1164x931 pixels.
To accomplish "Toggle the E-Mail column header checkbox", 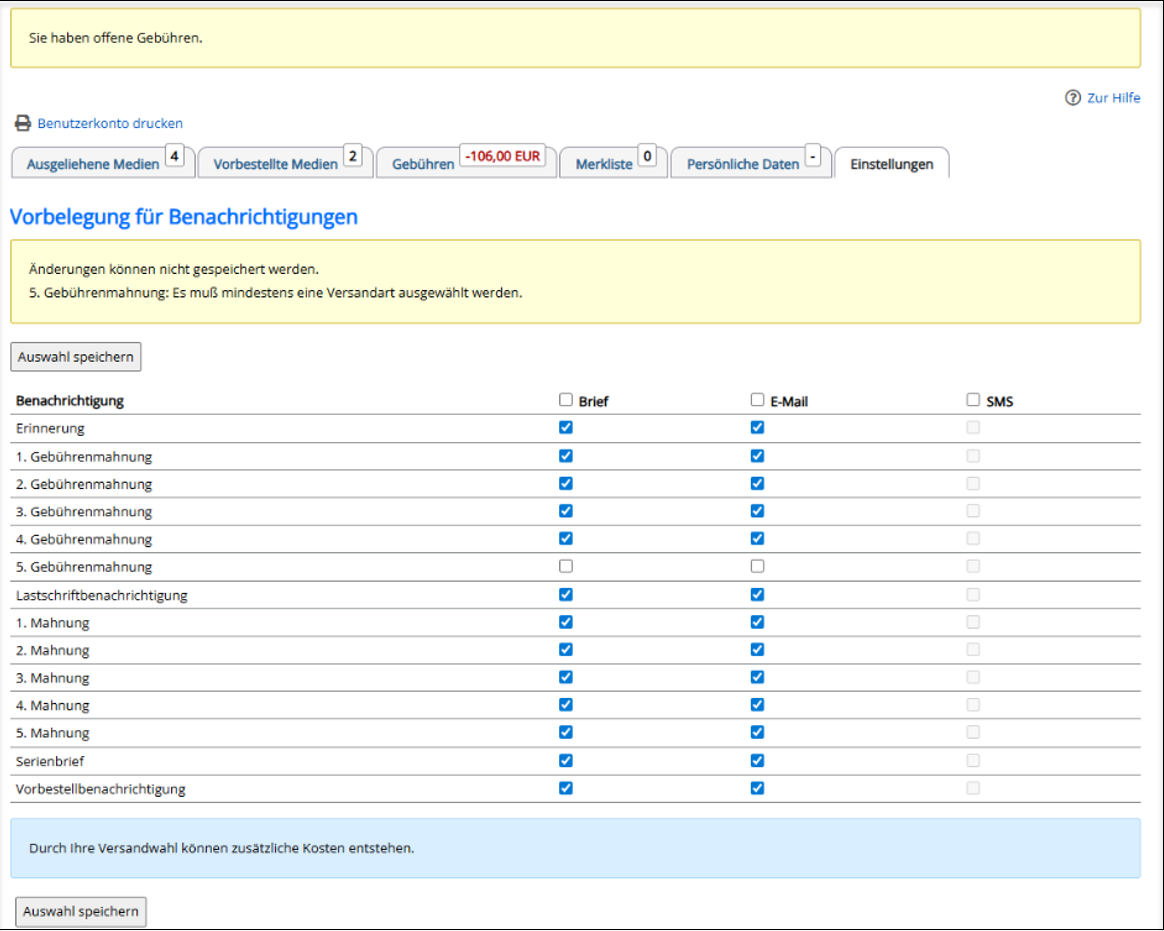I will [x=757, y=400].
